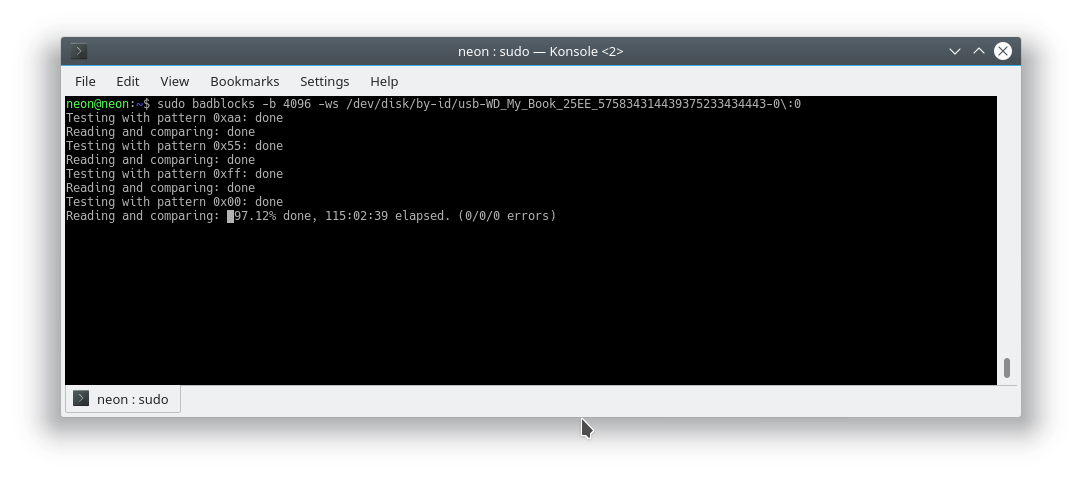Click the terminal cursor block

230,216
